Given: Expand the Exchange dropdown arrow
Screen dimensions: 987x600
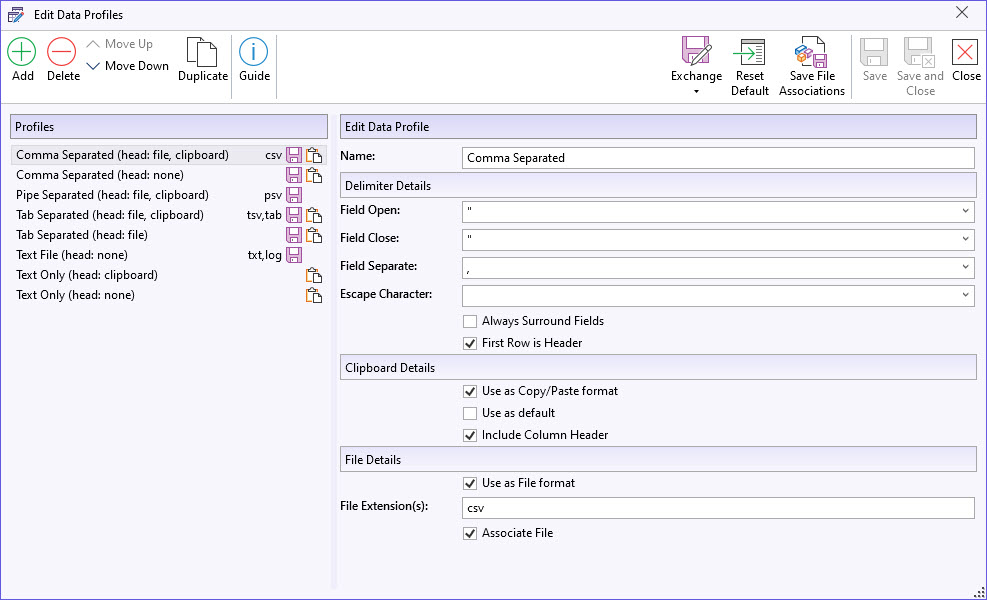Looking at the screenshot, I should pos(696,92).
